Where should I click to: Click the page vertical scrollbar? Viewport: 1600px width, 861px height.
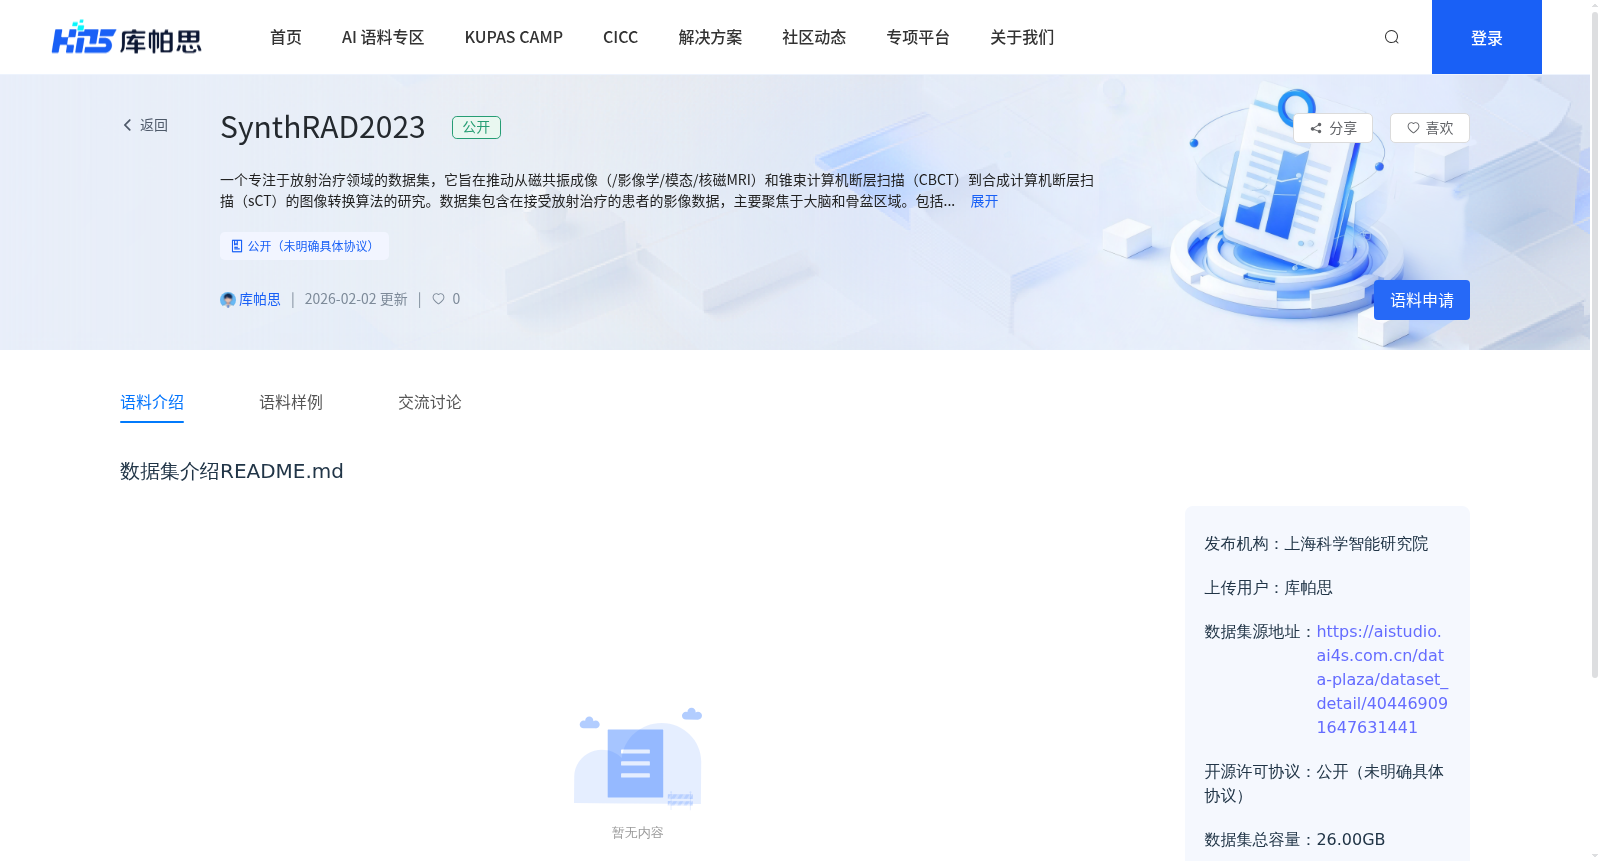(1595, 345)
